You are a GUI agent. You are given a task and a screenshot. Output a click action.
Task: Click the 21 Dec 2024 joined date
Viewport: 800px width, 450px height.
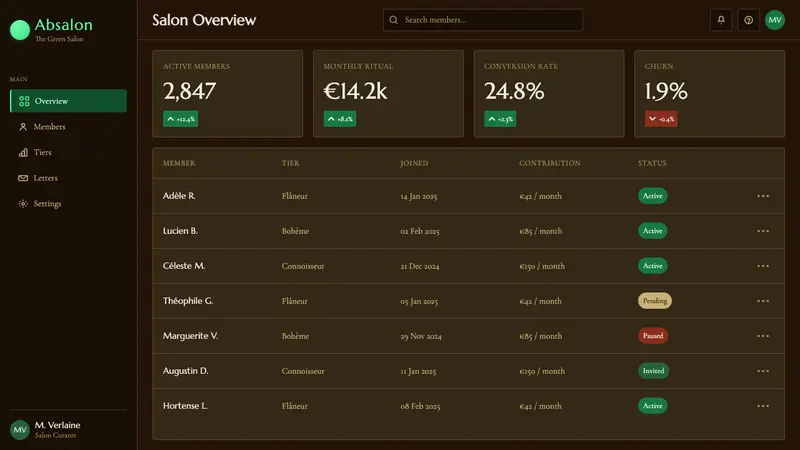pos(419,266)
